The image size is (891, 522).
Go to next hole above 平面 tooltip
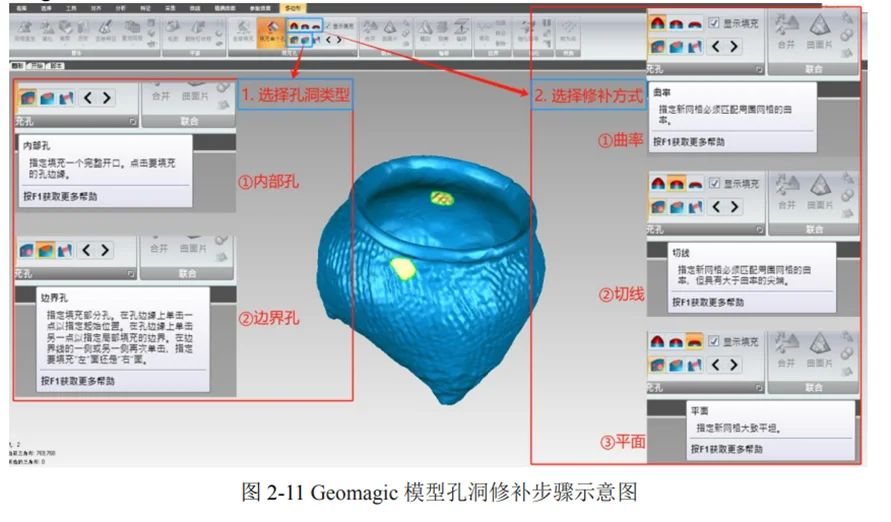[x=734, y=365]
